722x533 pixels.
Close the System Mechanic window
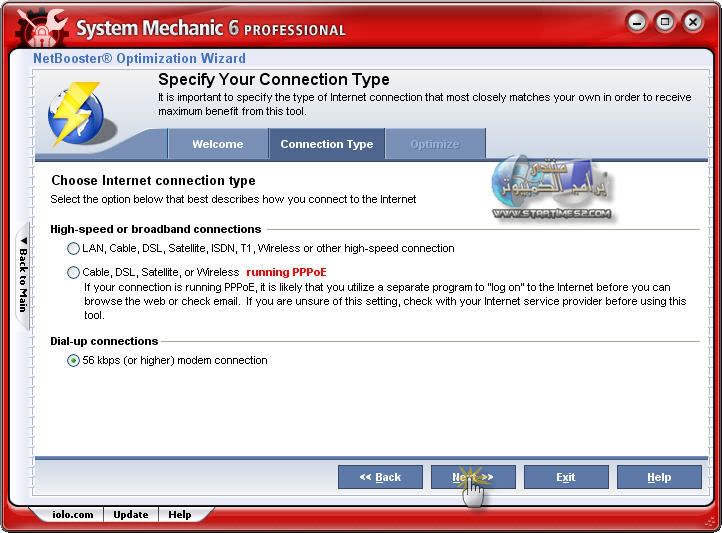[x=693, y=22]
